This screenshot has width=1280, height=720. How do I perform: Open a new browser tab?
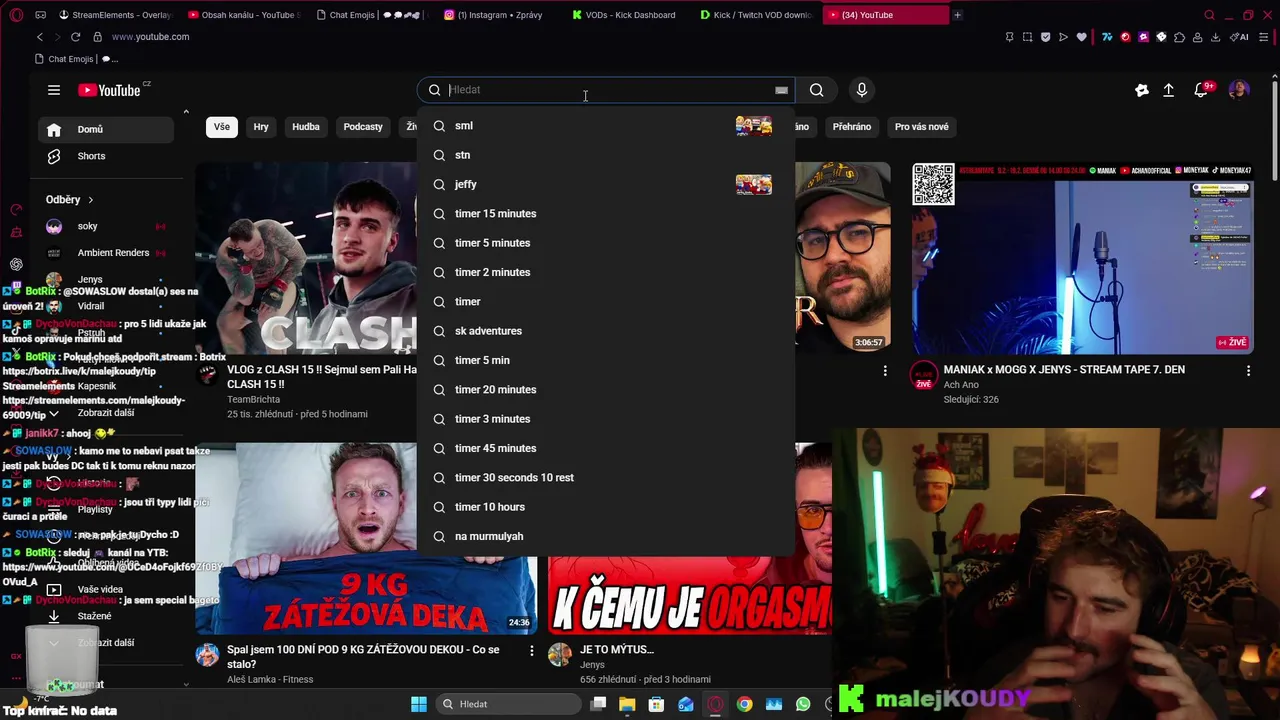[x=957, y=15]
